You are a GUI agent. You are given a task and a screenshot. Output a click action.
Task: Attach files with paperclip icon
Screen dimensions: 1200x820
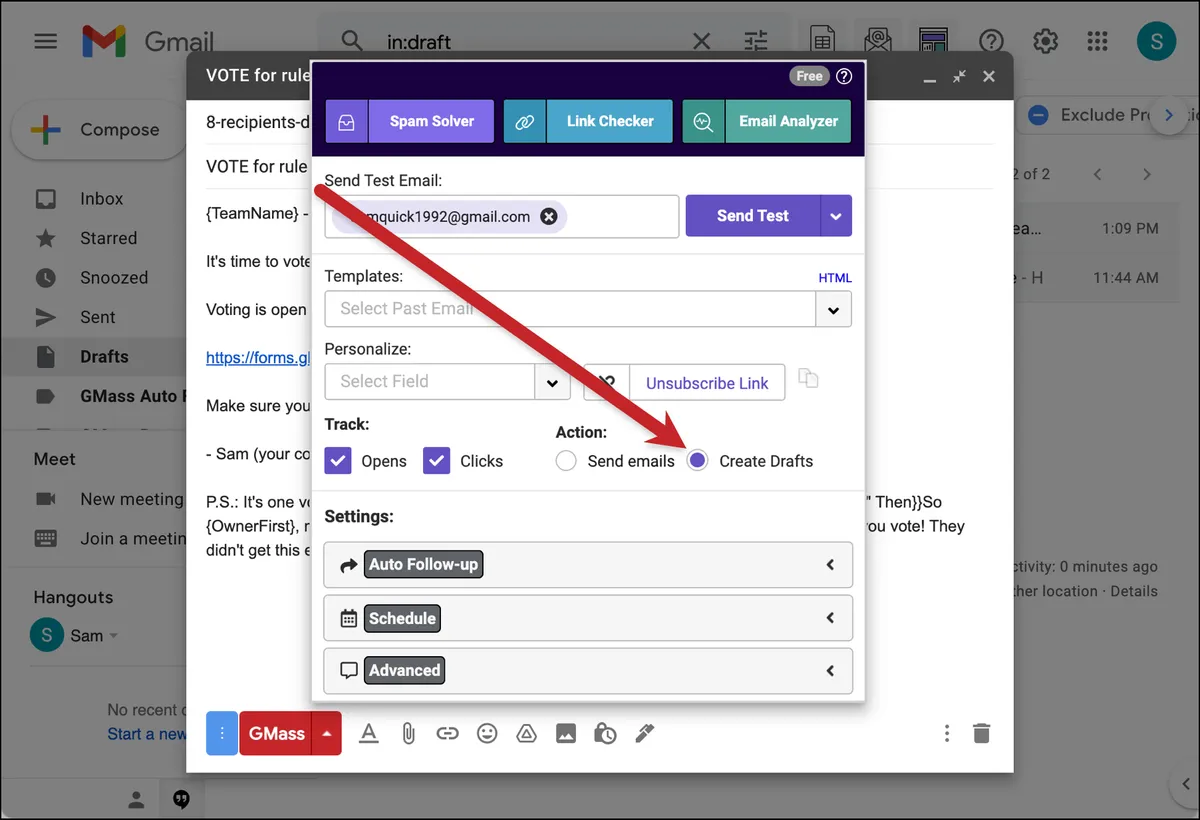[408, 734]
